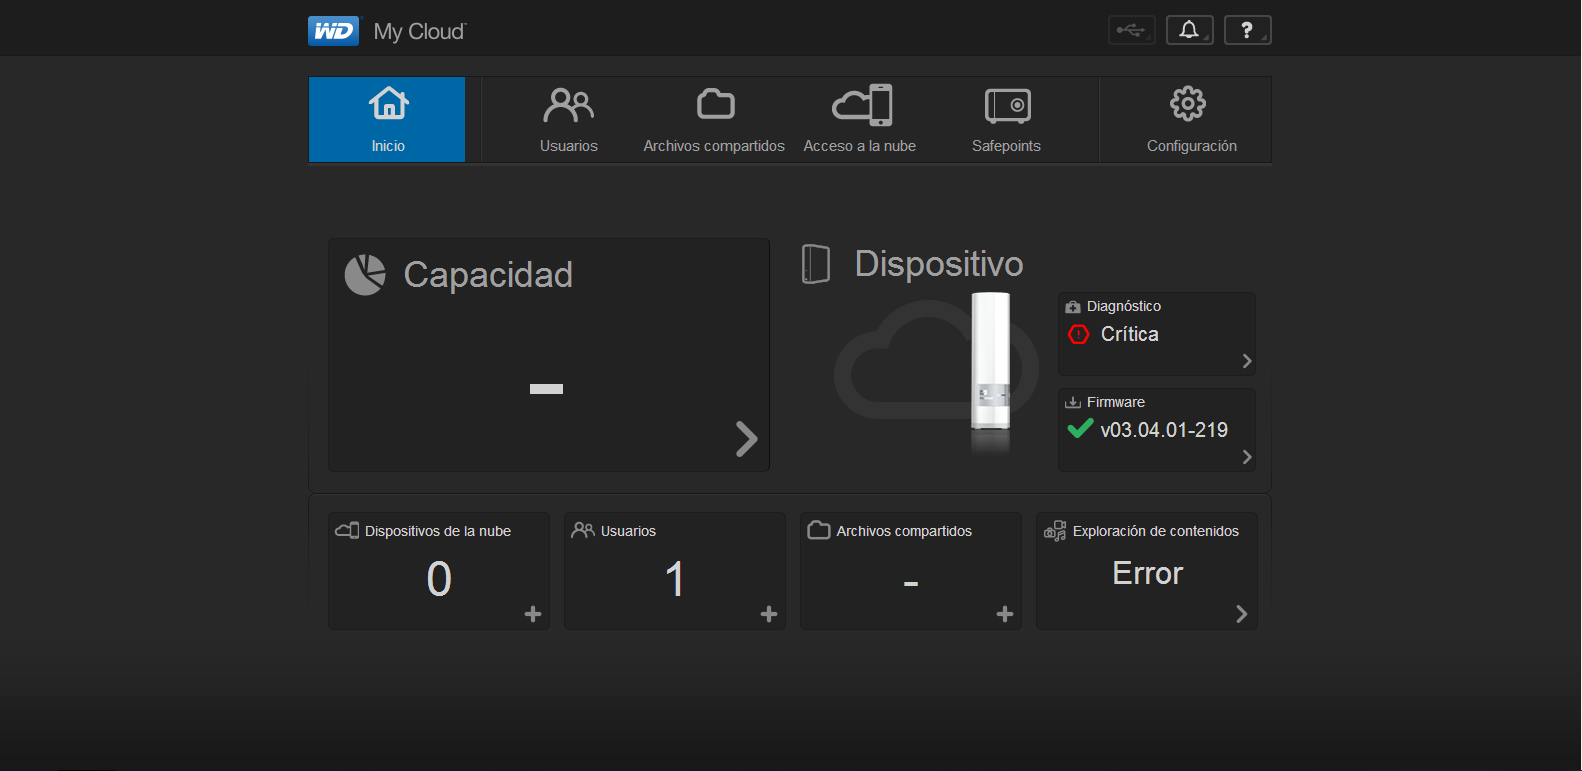The height and width of the screenshot is (771, 1582).
Task: Click the people icon in the Usuarios tile
Action: [583, 531]
